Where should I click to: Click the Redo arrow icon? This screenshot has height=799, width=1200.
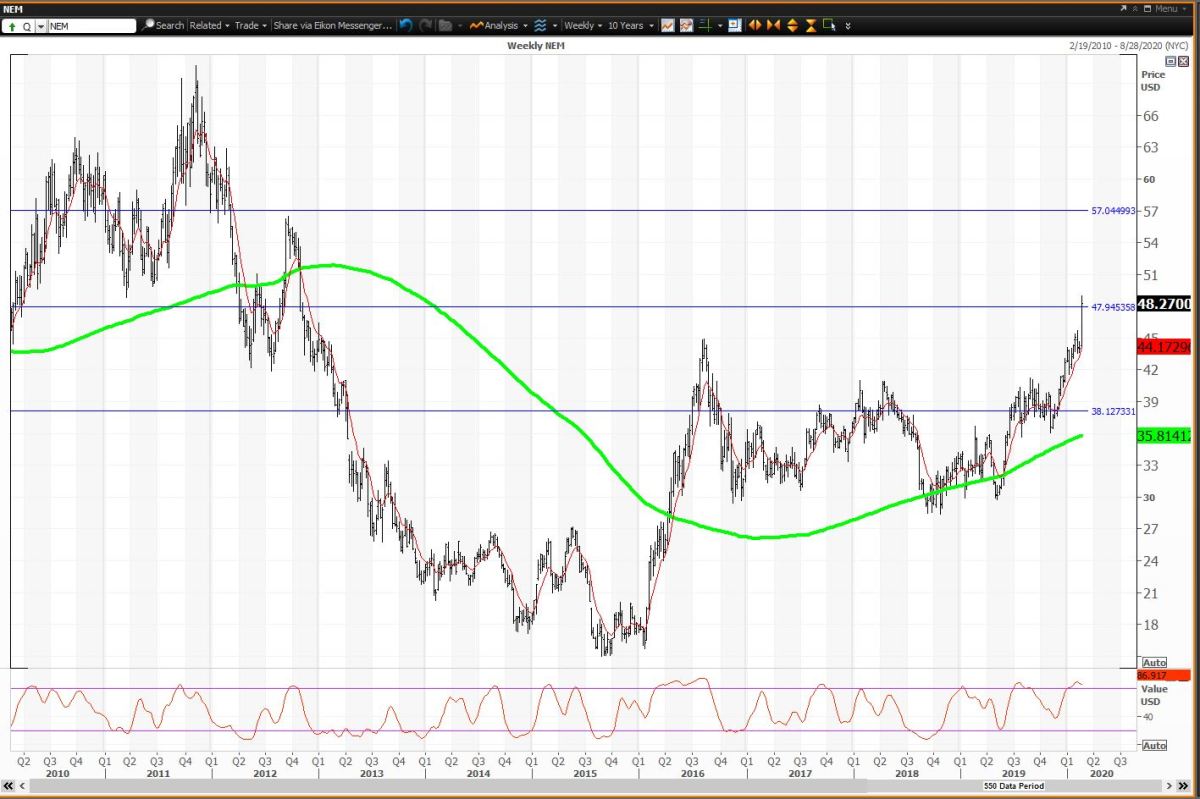pyautogui.click(x=425, y=25)
